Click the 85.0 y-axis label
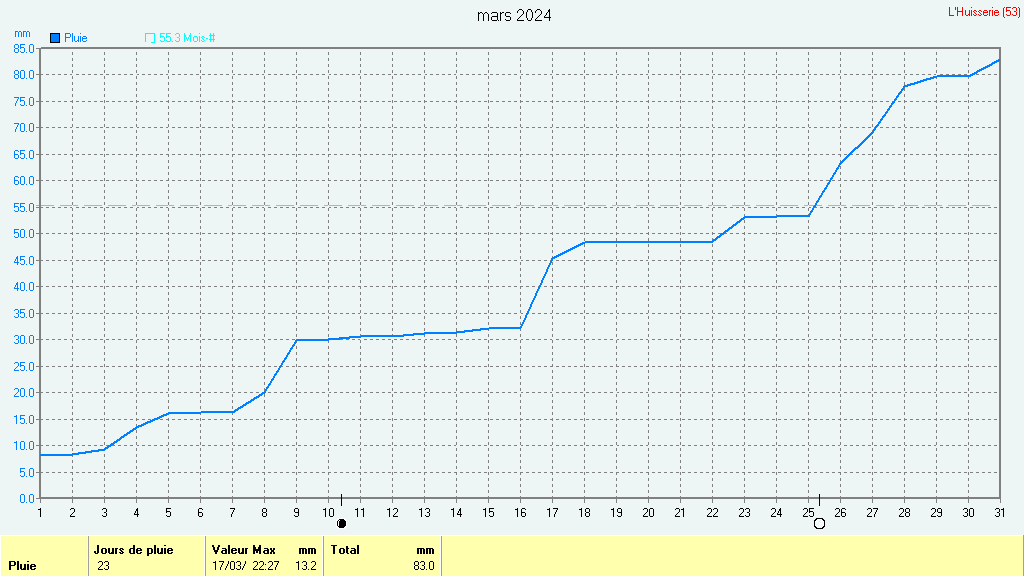This screenshot has width=1024, height=576. (x=24, y=48)
